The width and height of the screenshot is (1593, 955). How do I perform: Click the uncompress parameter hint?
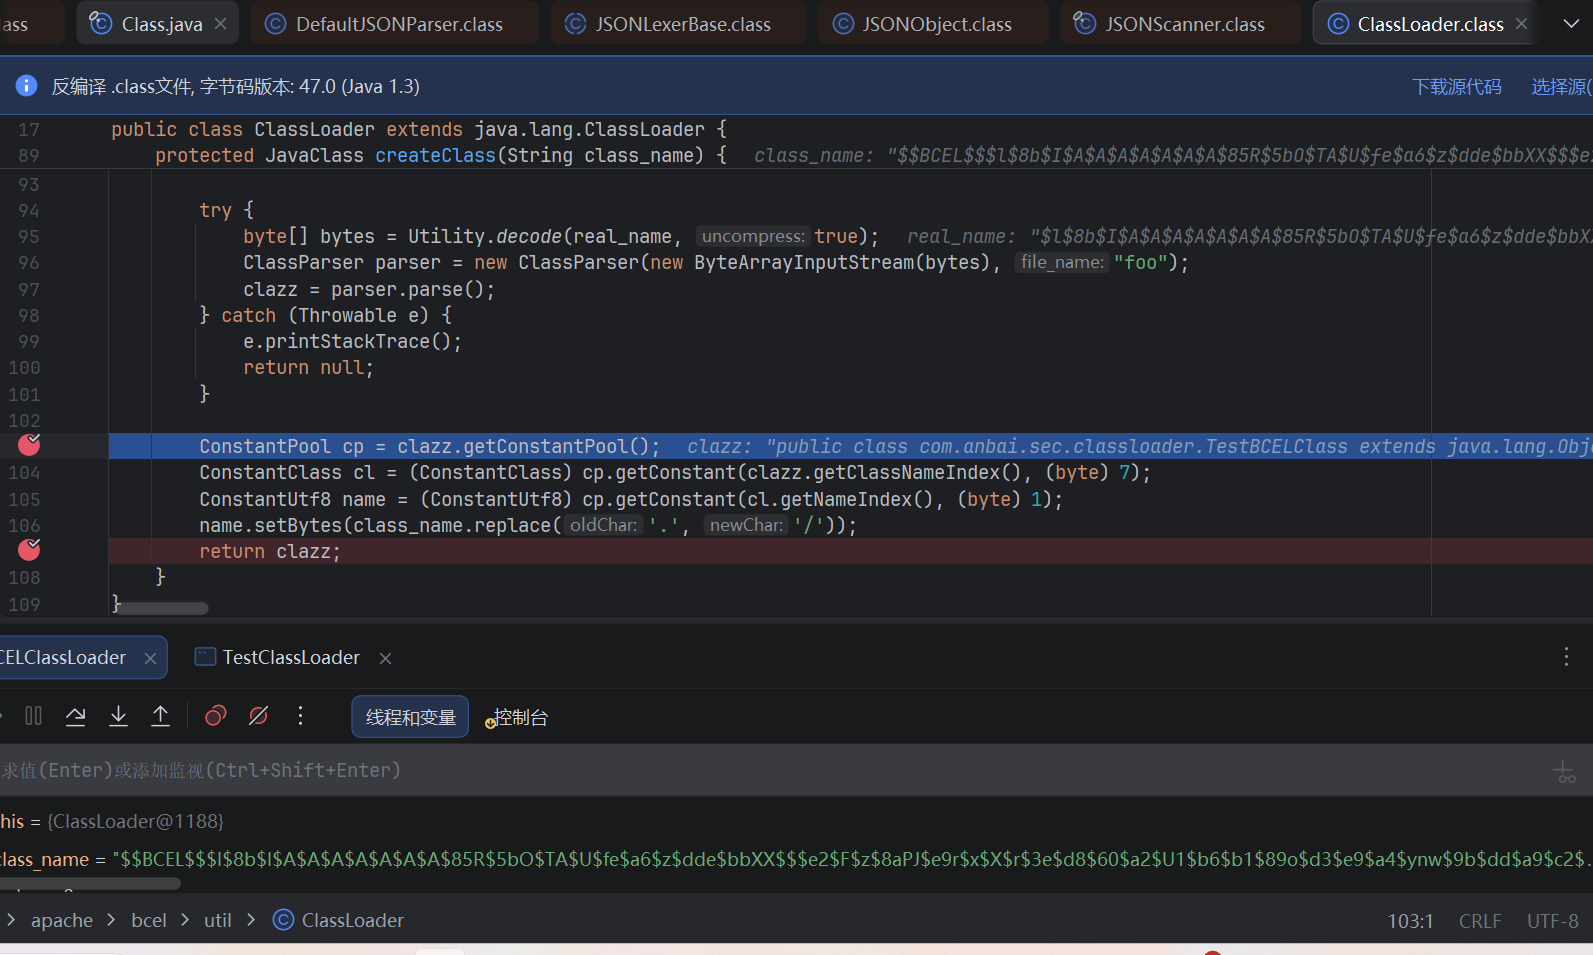click(x=753, y=236)
